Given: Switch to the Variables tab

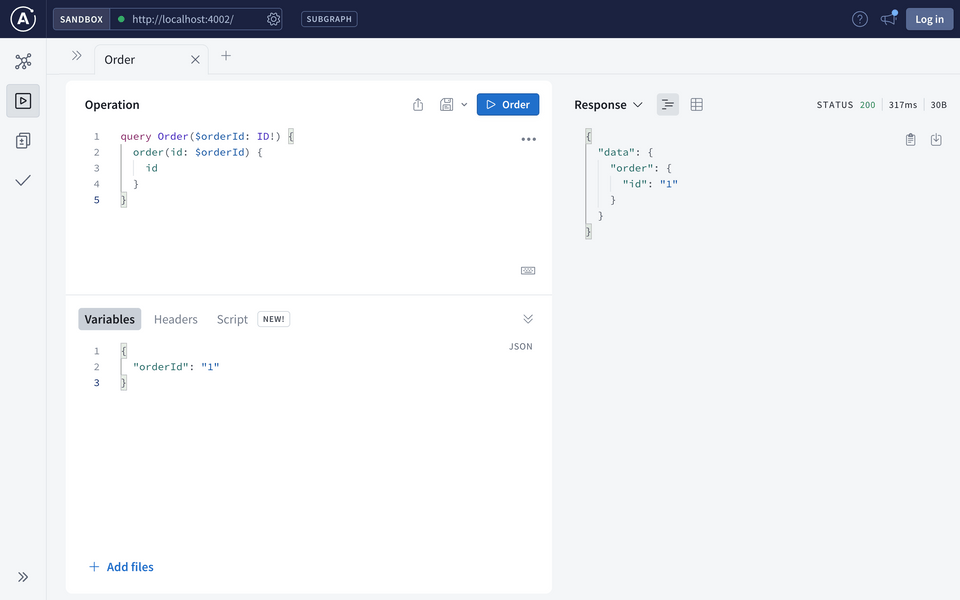Looking at the screenshot, I should (110, 319).
